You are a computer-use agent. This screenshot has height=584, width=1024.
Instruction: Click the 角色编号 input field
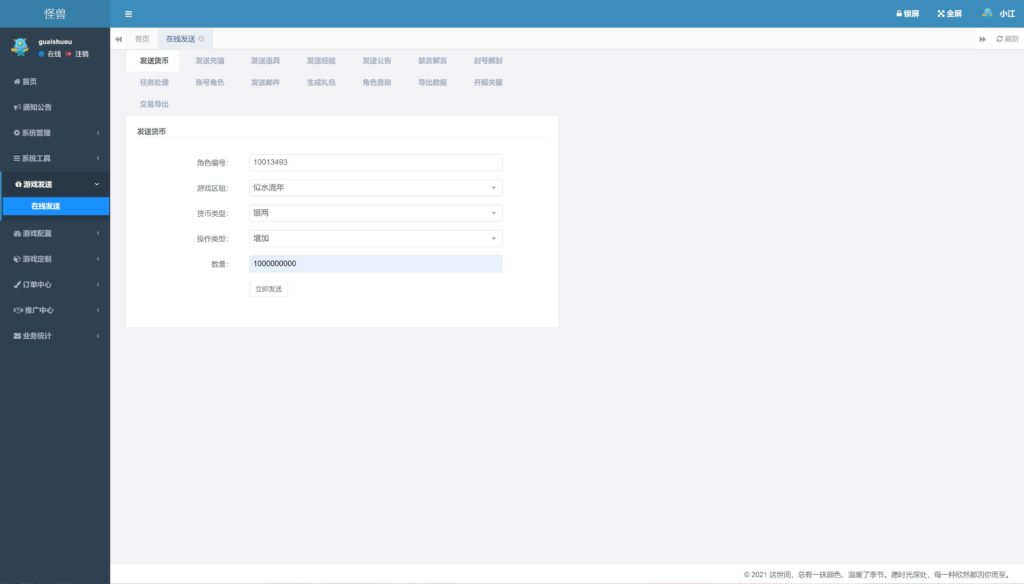[375, 162]
